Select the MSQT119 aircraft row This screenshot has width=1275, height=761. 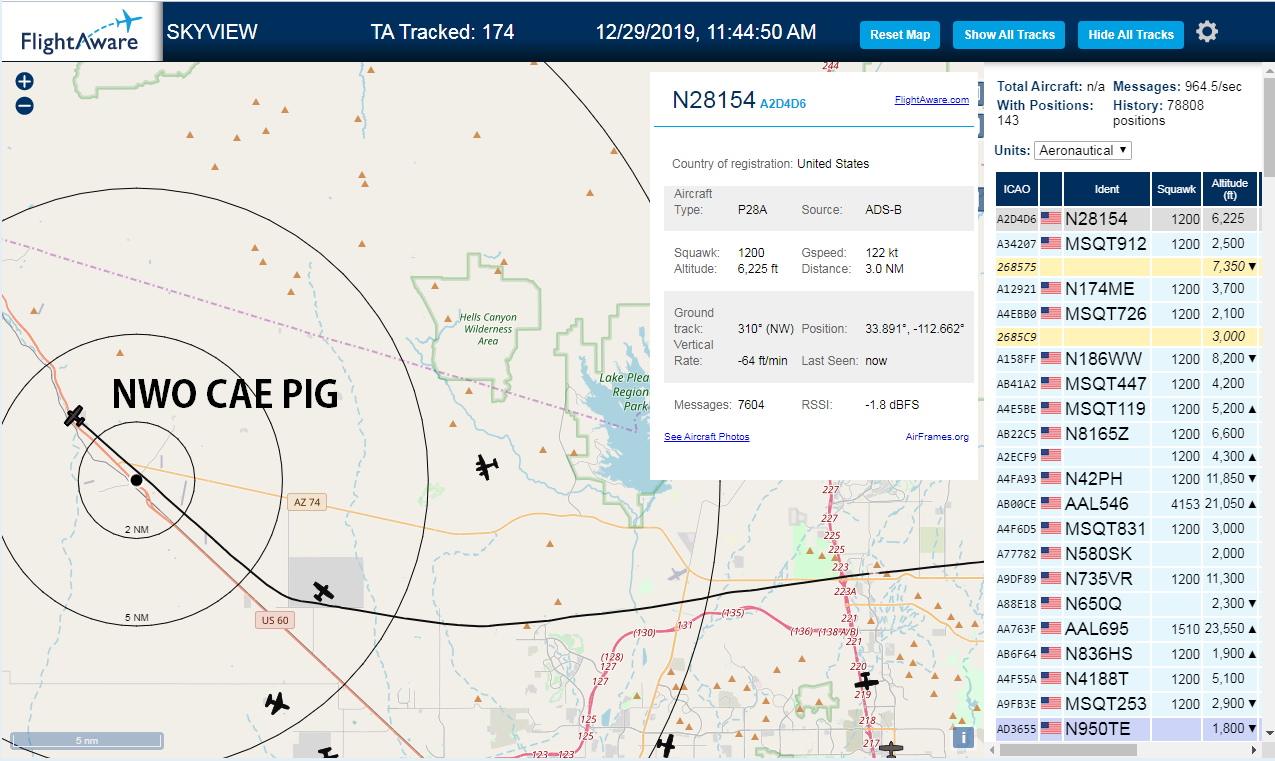1127,408
